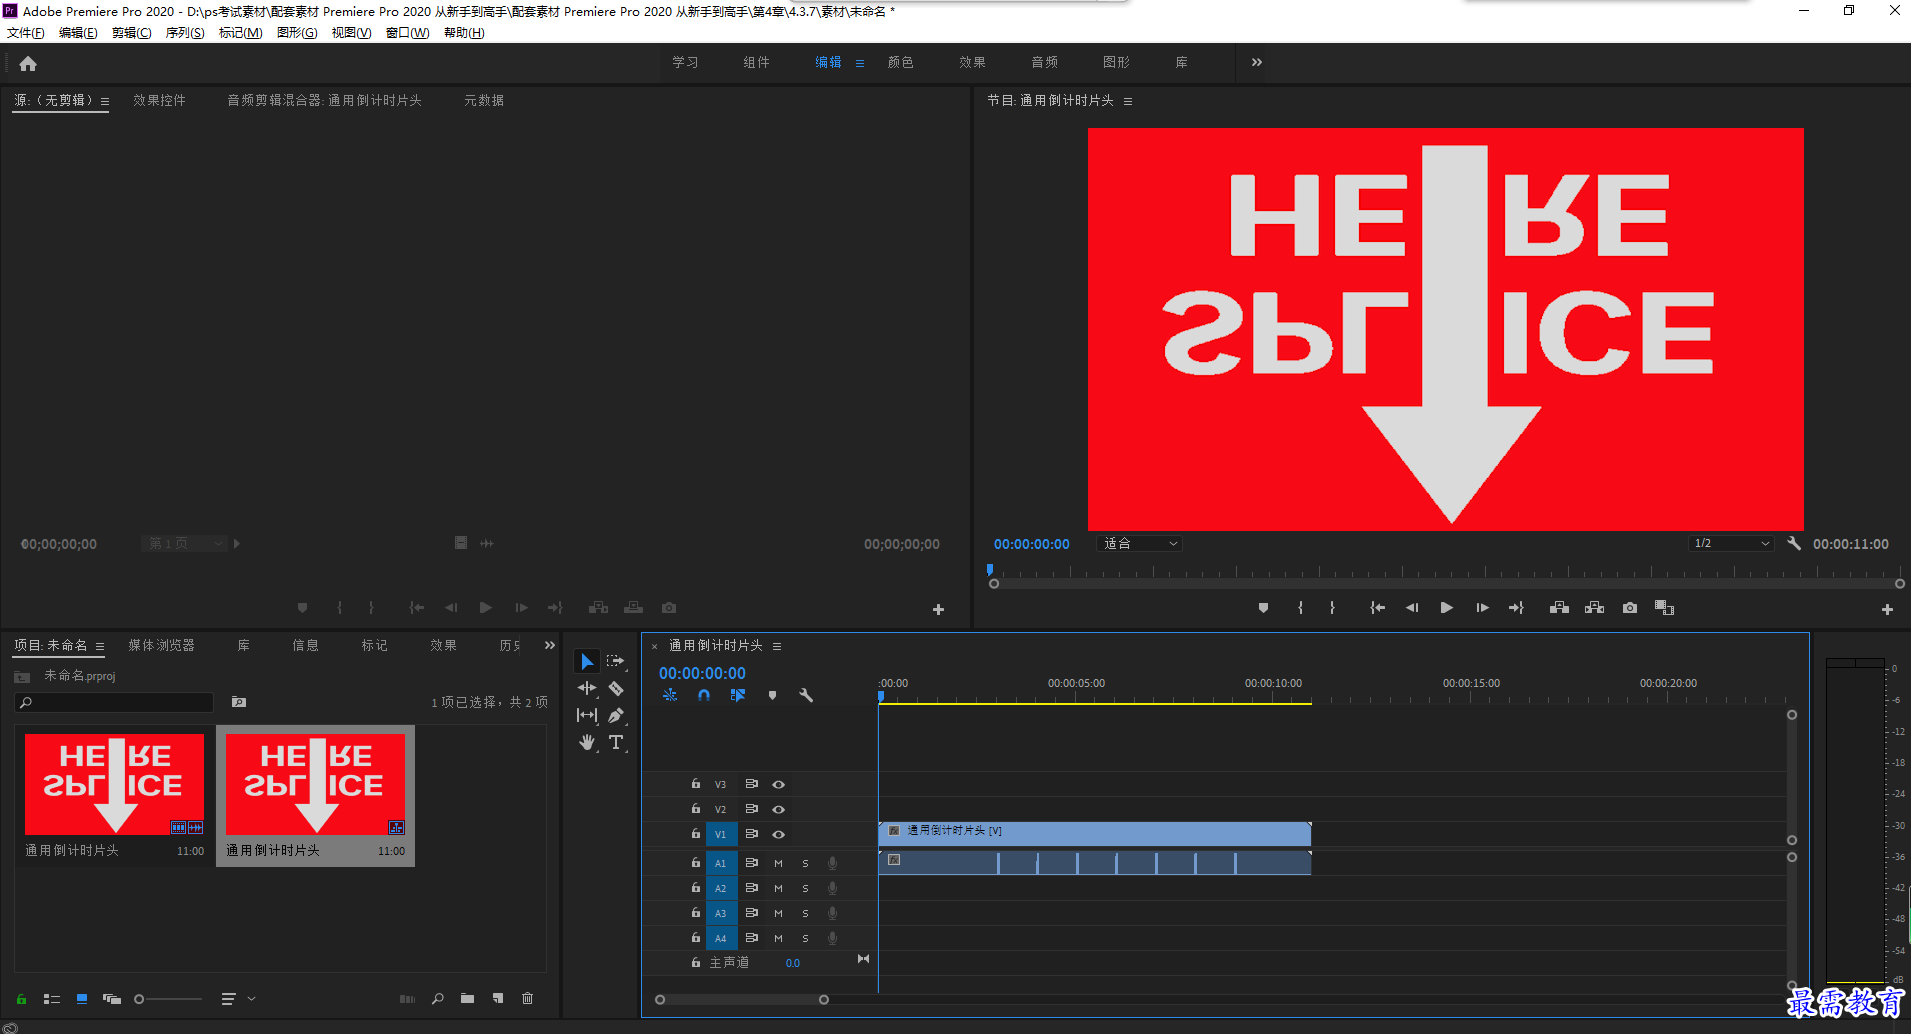Solo track A2
Image resolution: width=1911 pixels, height=1034 pixels.
(805, 888)
